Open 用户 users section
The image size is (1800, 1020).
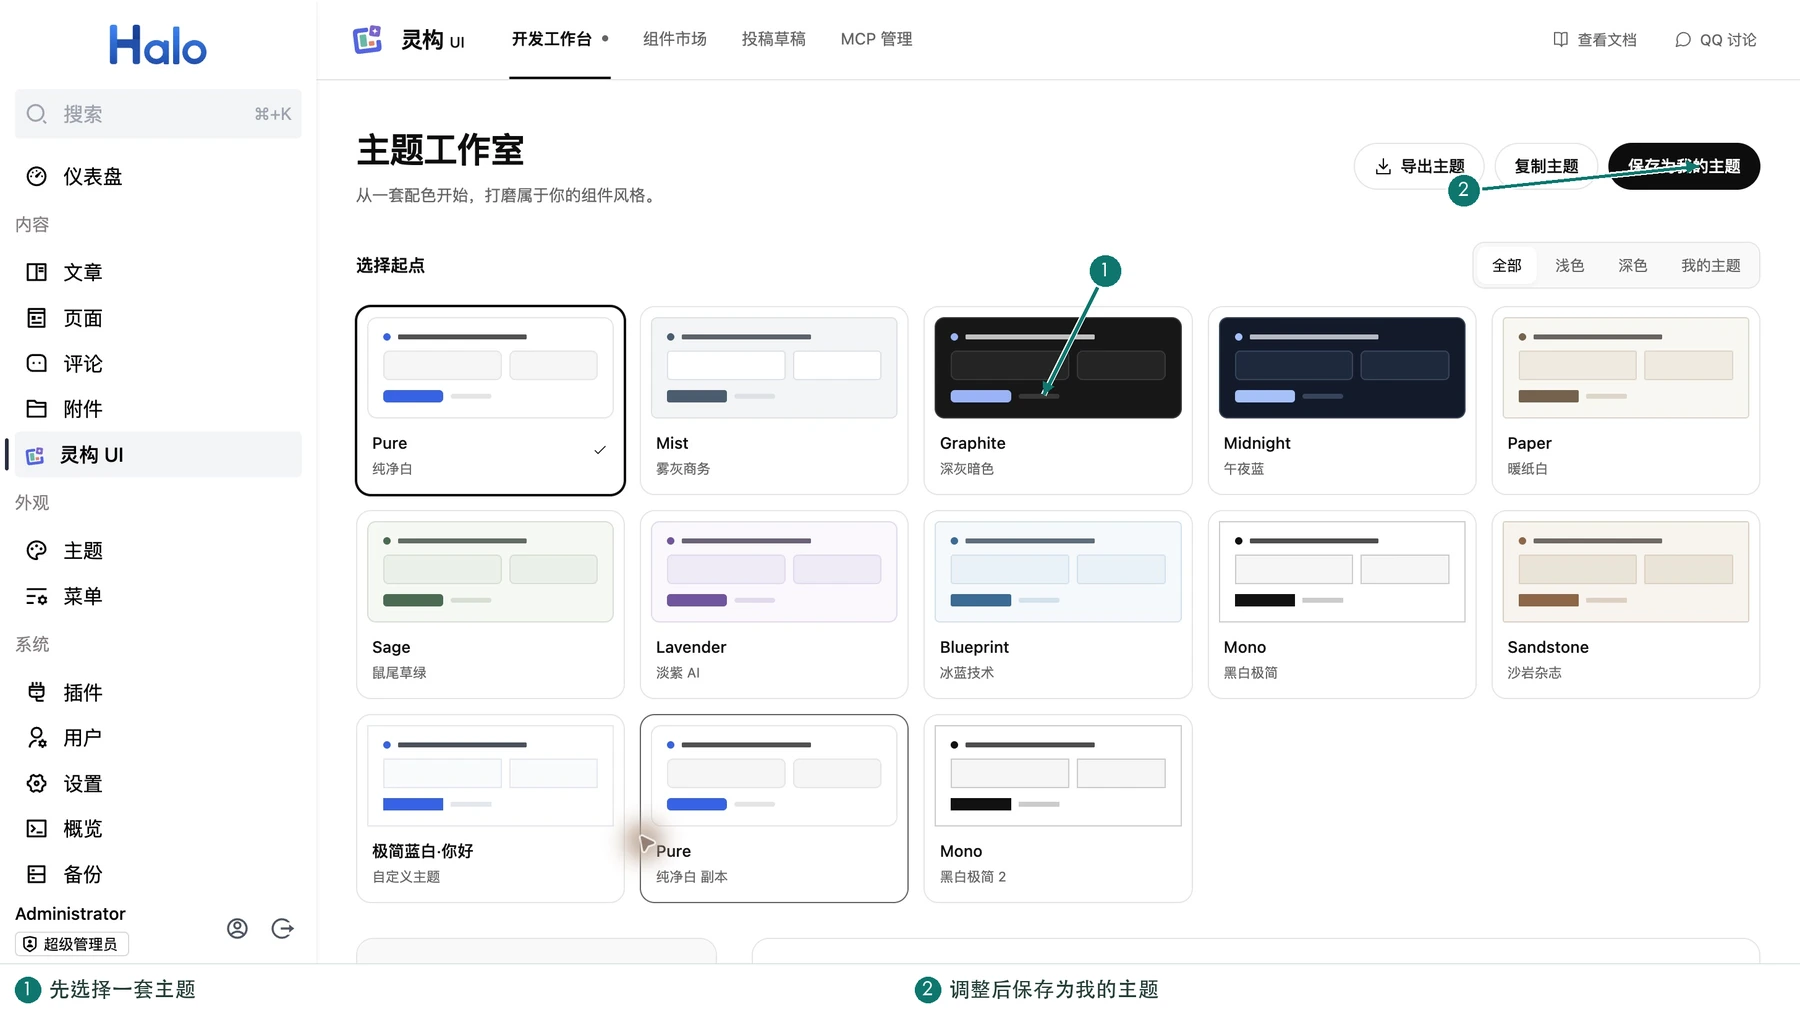pyautogui.click(x=158, y=738)
